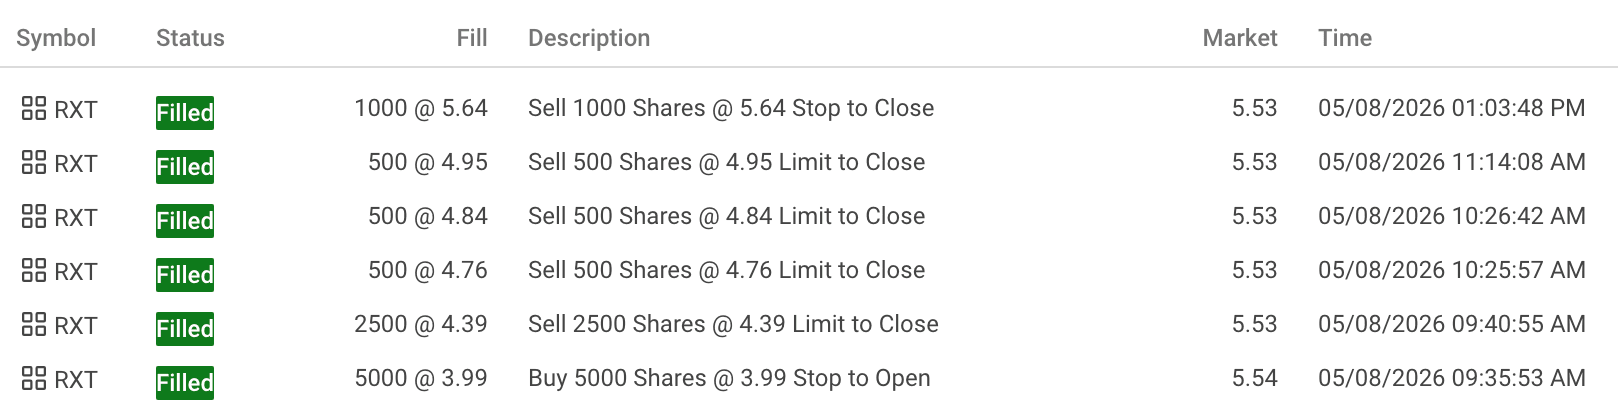The height and width of the screenshot is (404, 1618).
Task: Click grid icon on the 4.84 limit order row
Action: click(x=34, y=216)
